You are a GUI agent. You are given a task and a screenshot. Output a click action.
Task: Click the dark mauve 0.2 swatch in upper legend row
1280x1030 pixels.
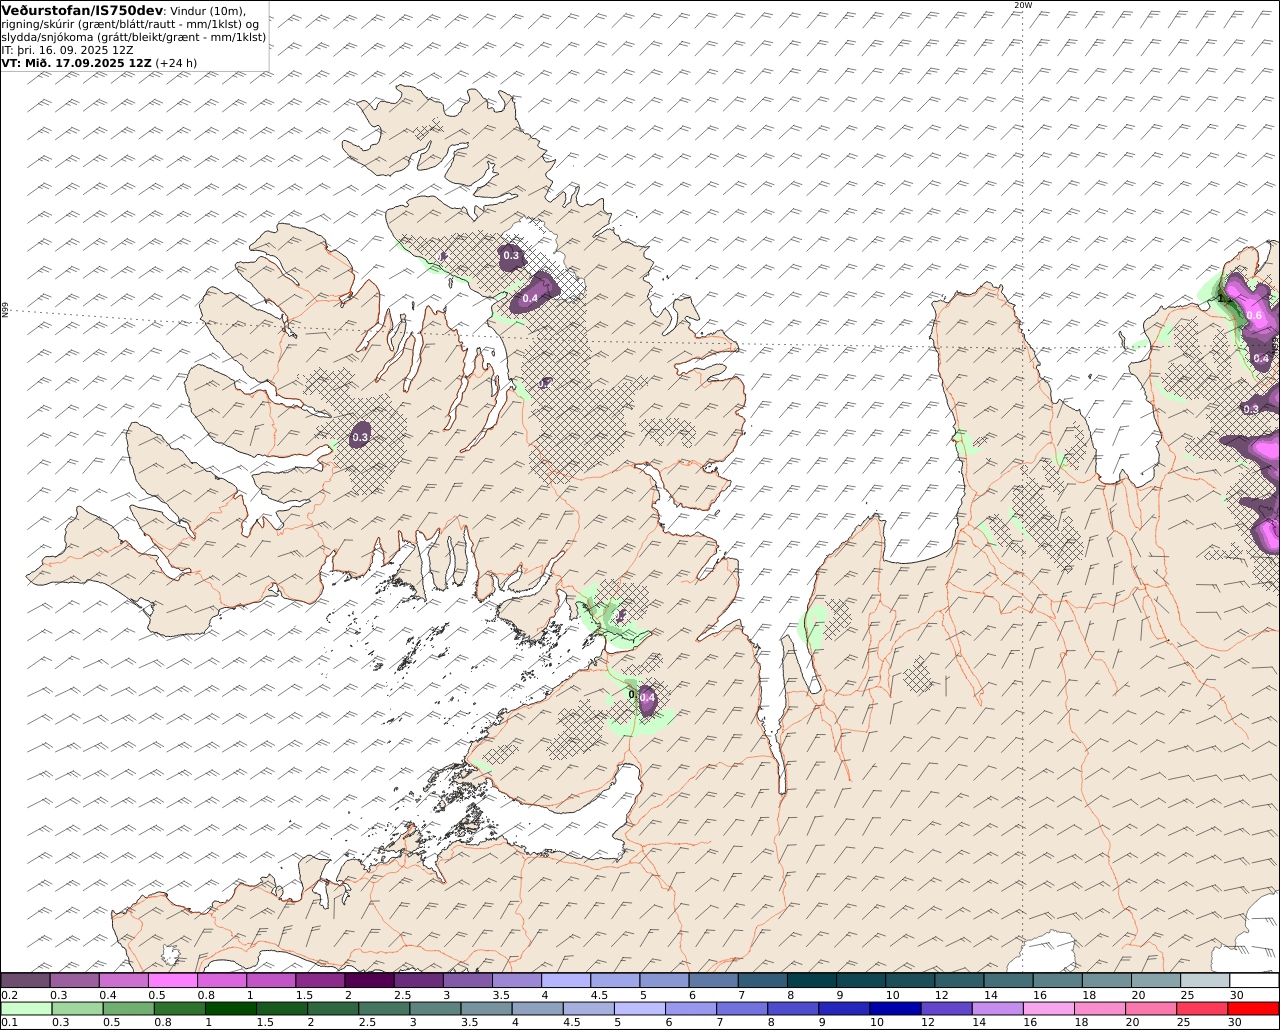coord(25,980)
